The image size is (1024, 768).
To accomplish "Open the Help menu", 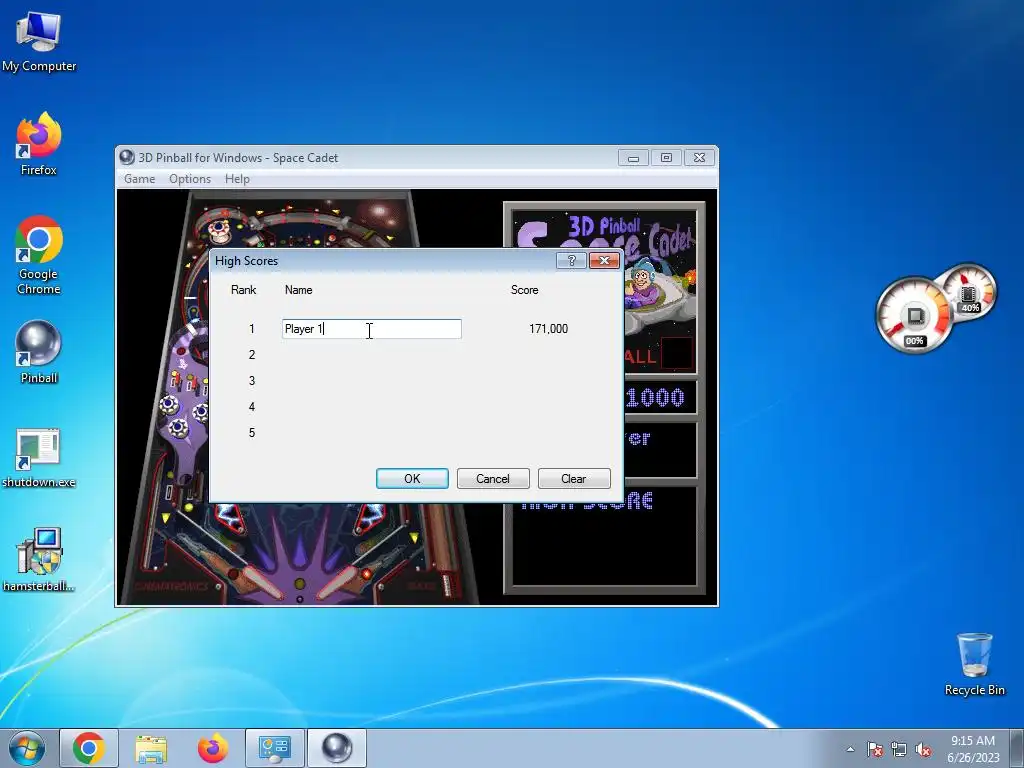I will pos(237,179).
